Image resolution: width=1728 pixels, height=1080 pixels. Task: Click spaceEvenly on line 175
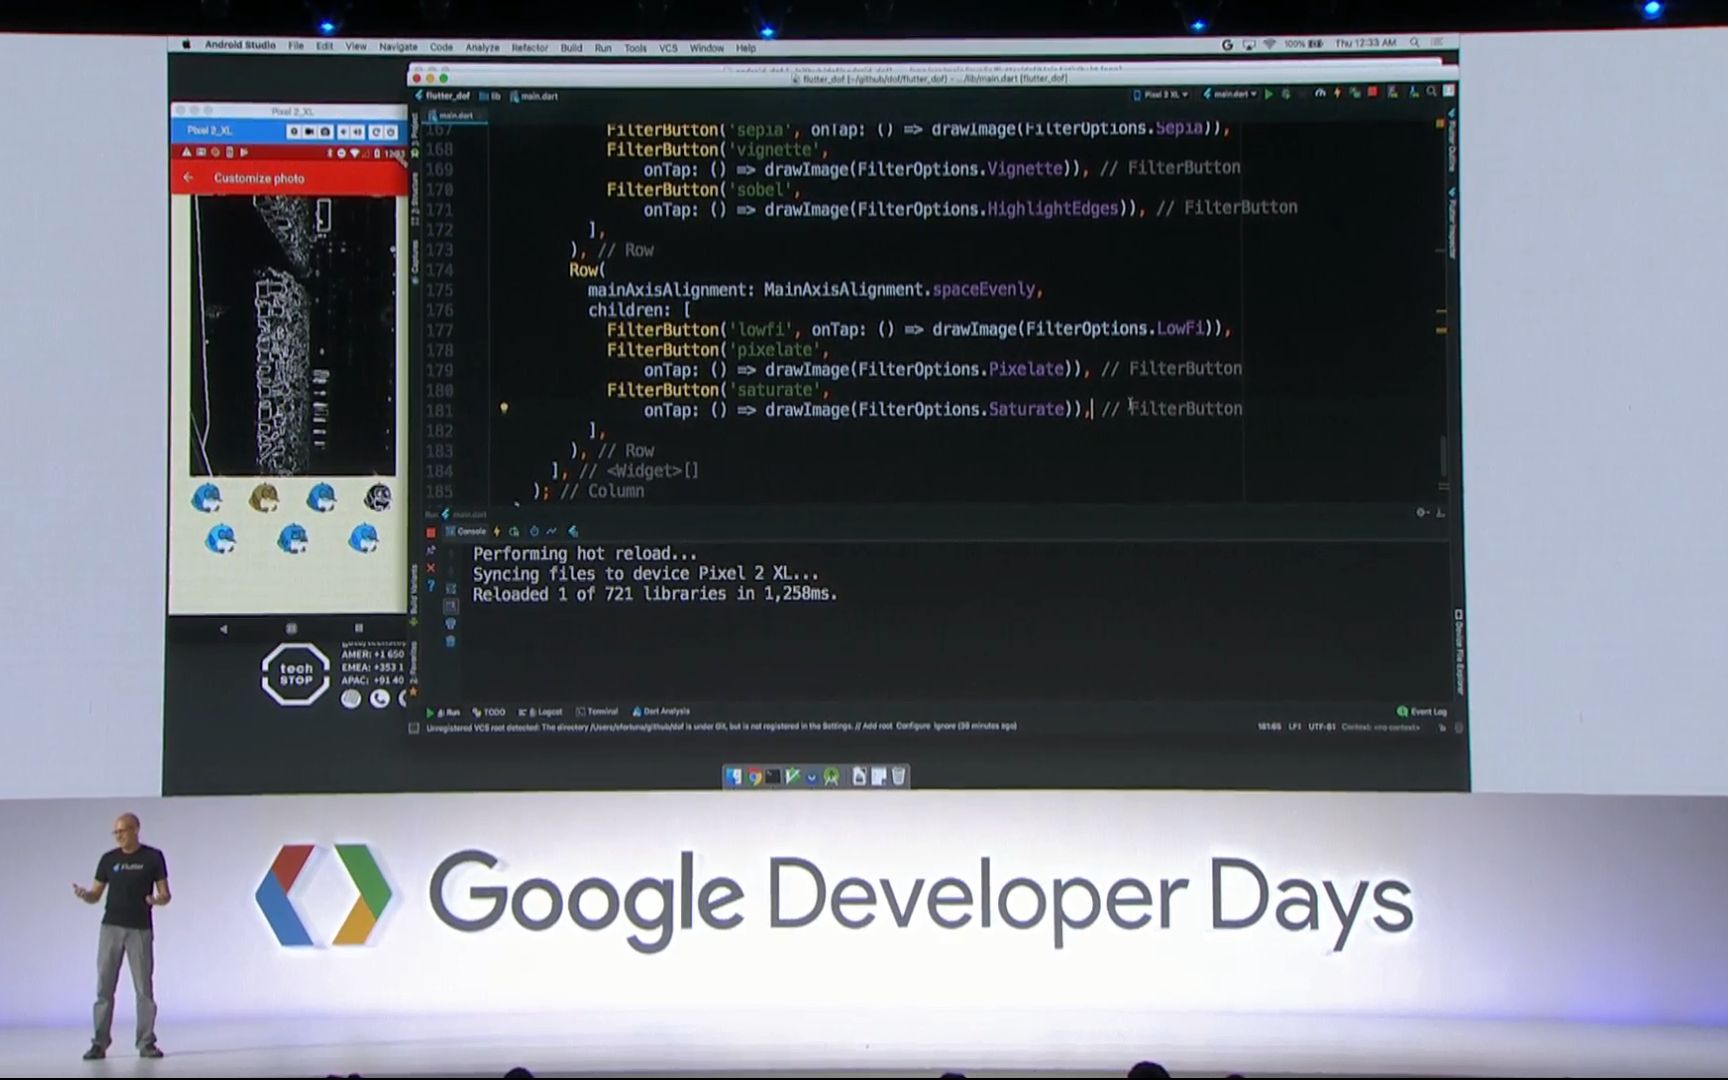984,289
